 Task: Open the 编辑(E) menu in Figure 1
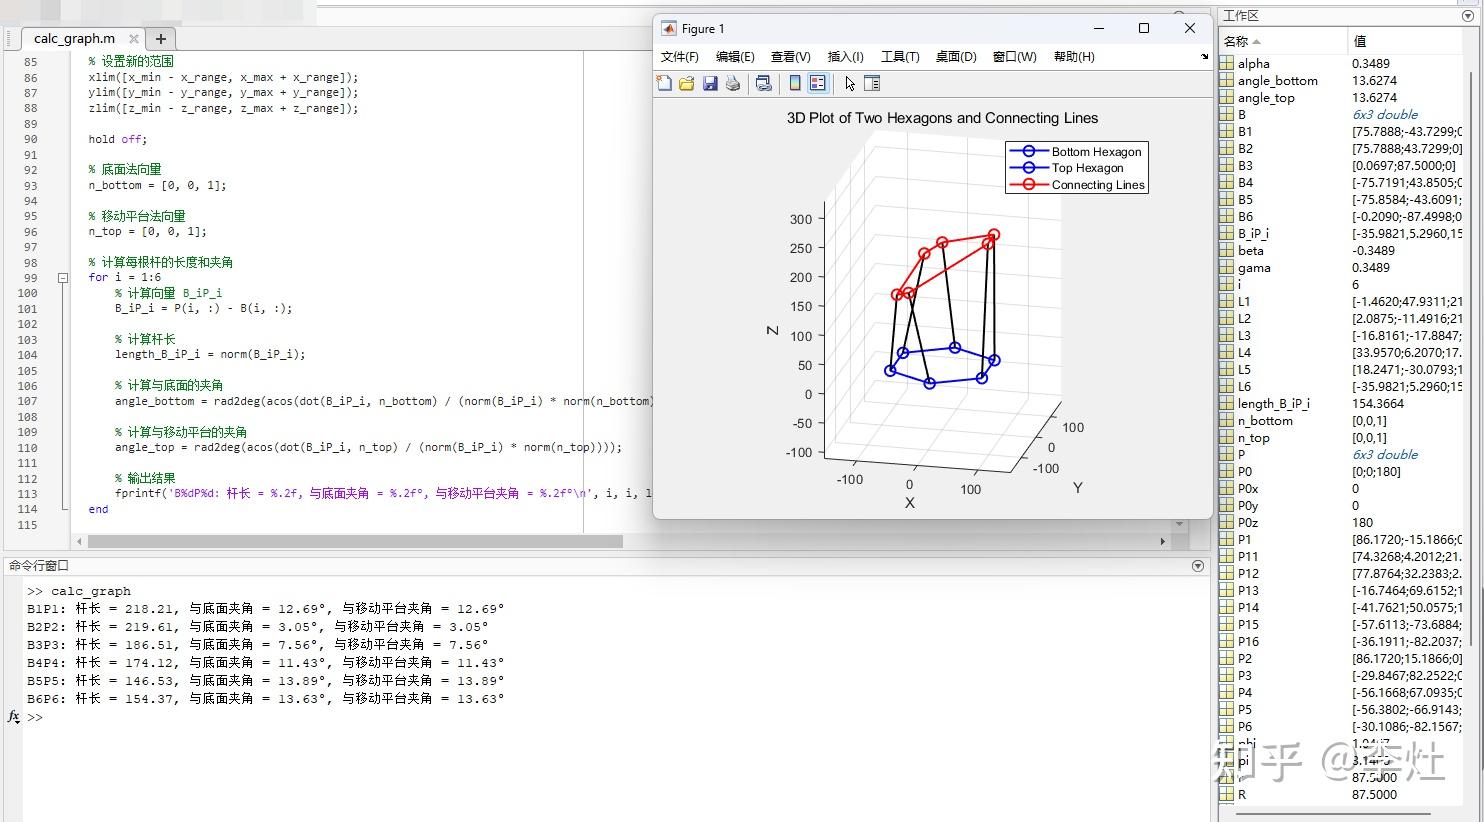(x=735, y=57)
